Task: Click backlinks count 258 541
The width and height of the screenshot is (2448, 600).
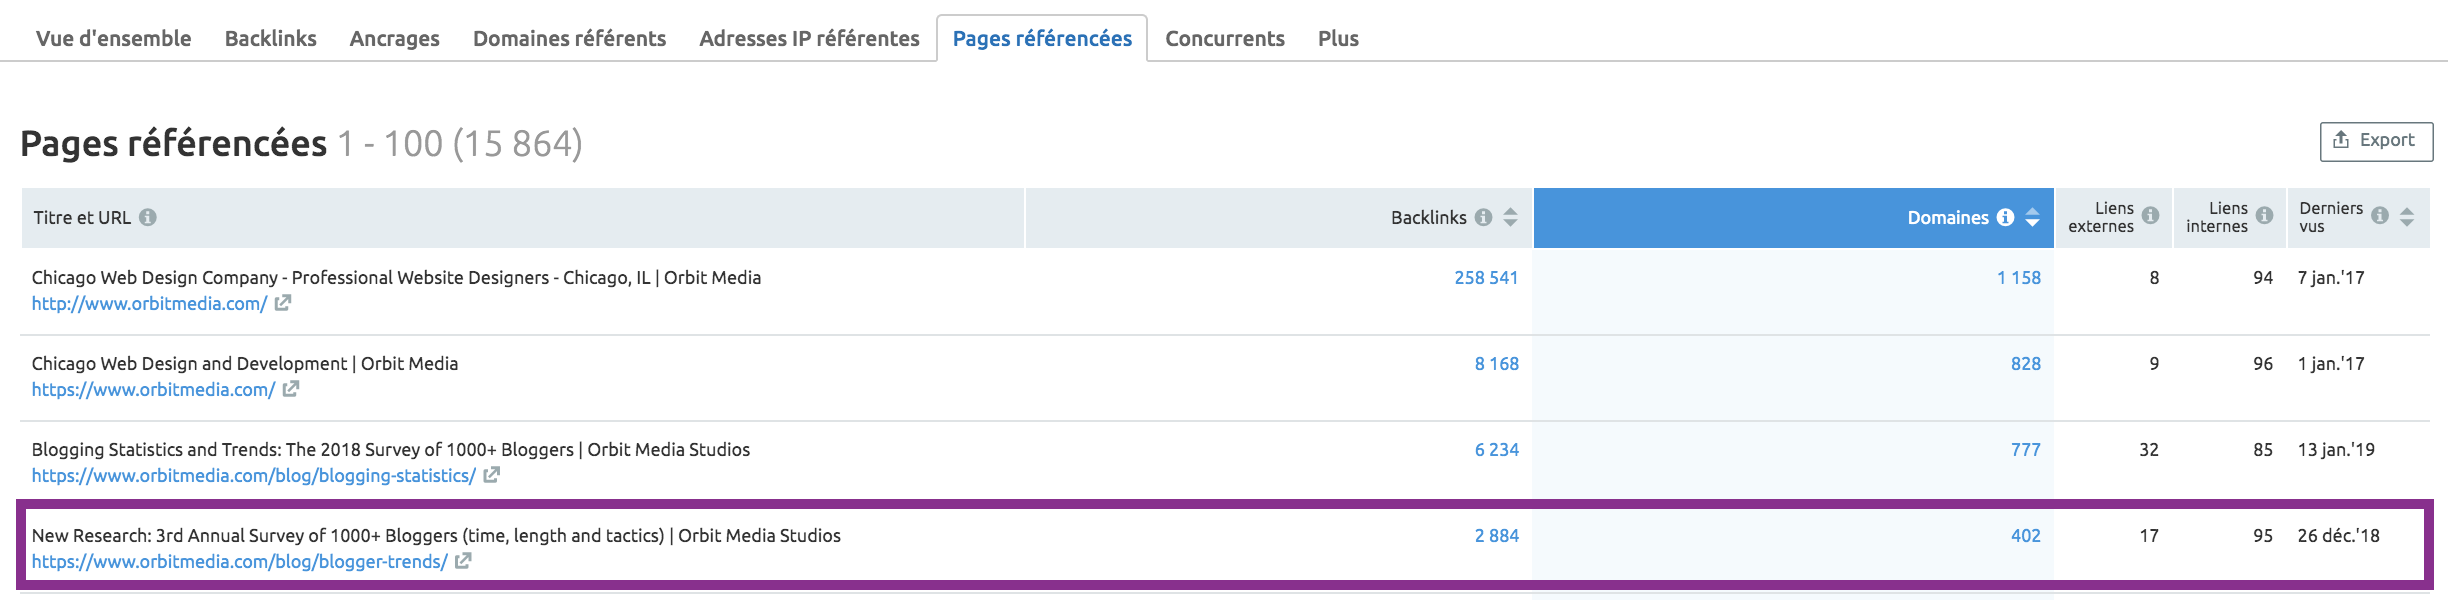Action: pyautogui.click(x=1486, y=278)
